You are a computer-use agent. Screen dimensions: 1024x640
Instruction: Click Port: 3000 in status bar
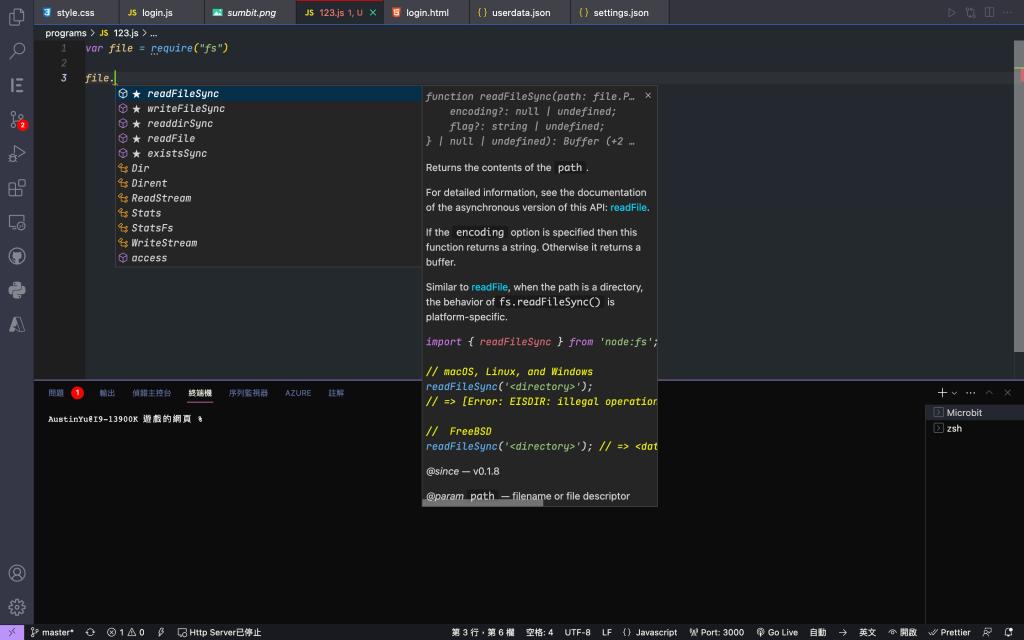pos(716,632)
